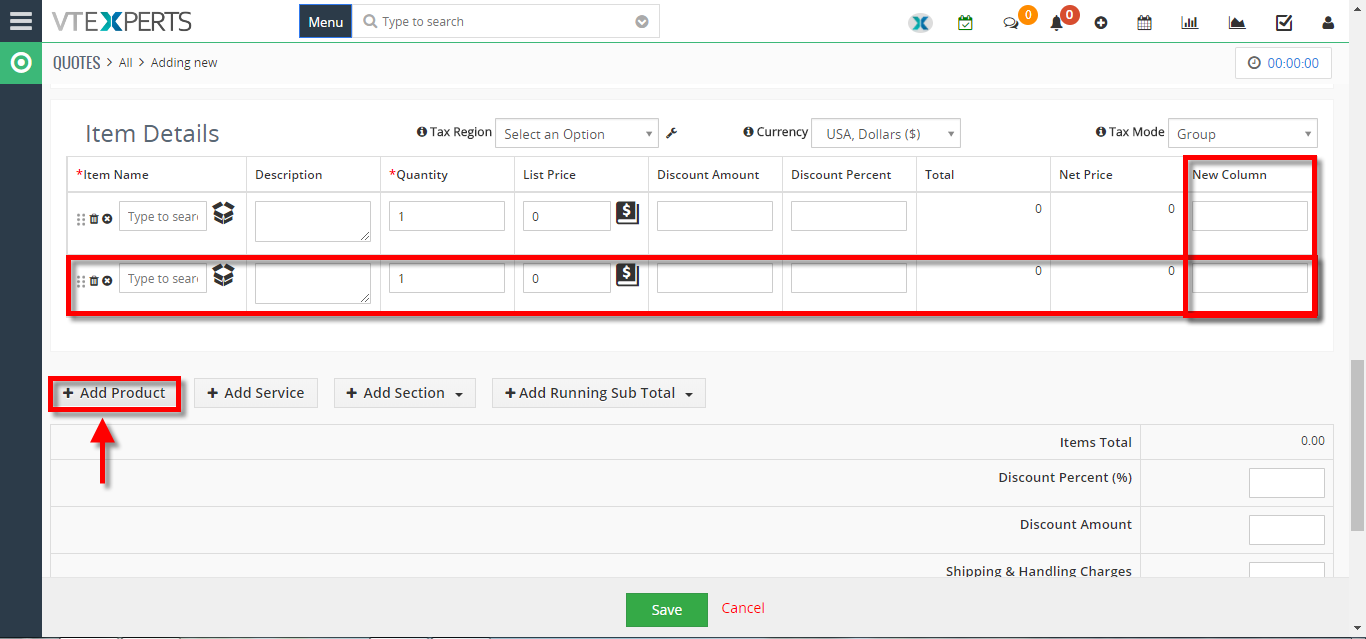
Task: Click first row Quantity field
Action: (447, 216)
